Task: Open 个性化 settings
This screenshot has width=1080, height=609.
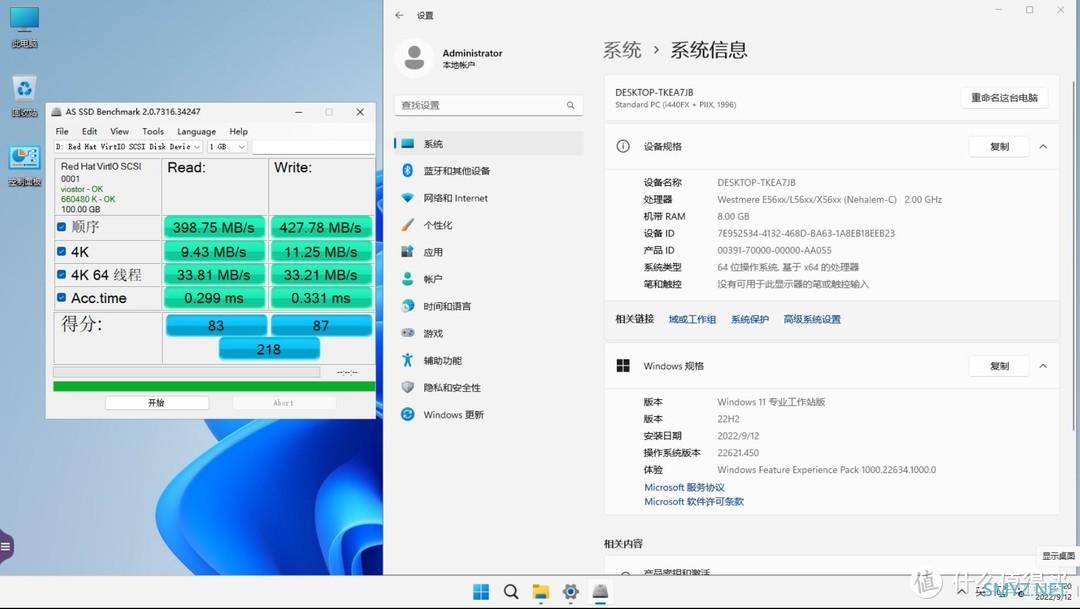Action: (x=489, y=225)
